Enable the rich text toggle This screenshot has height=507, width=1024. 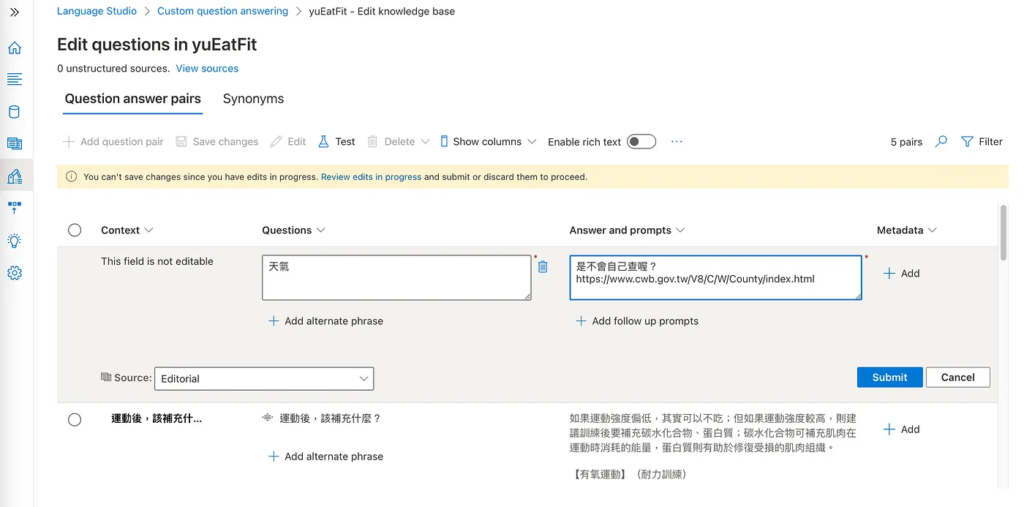641,142
